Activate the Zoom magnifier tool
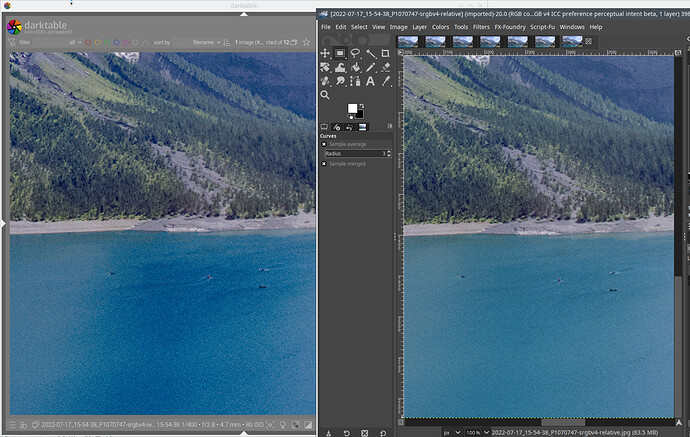Image resolution: width=690 pixels, height=437 pixels. pos(325,95)
